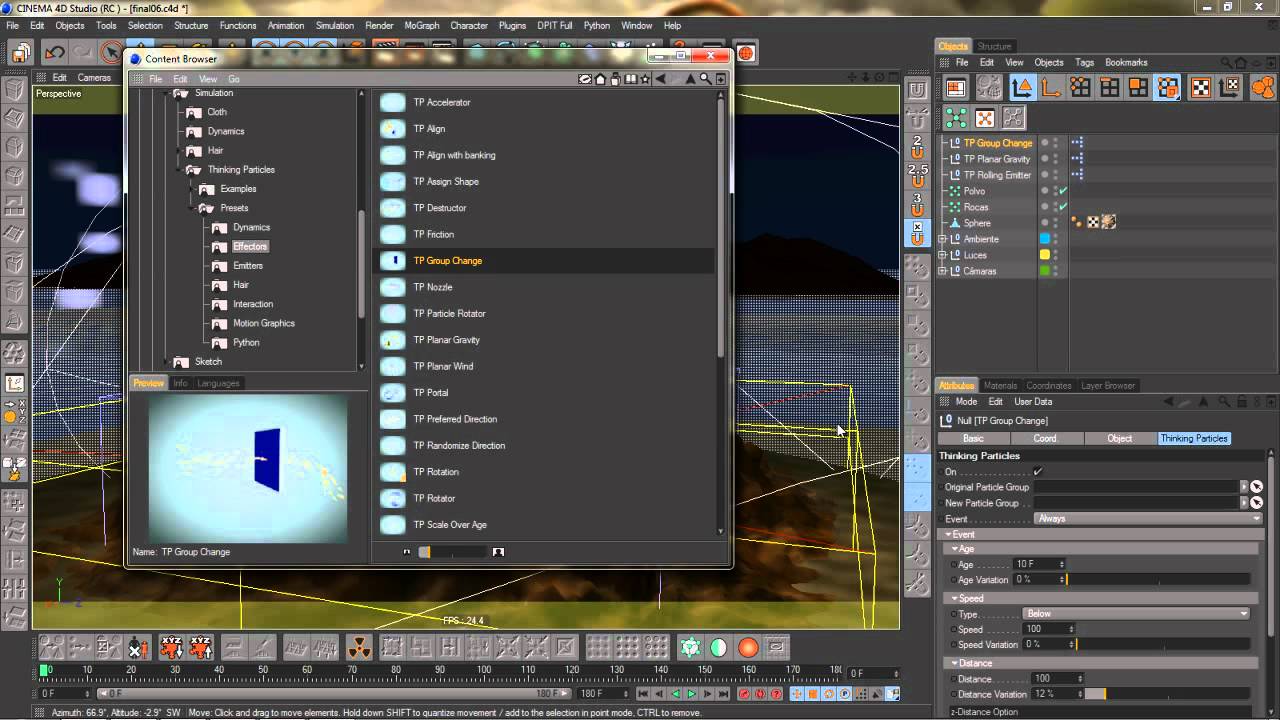Switch to the Structure tab

(994, 46)
